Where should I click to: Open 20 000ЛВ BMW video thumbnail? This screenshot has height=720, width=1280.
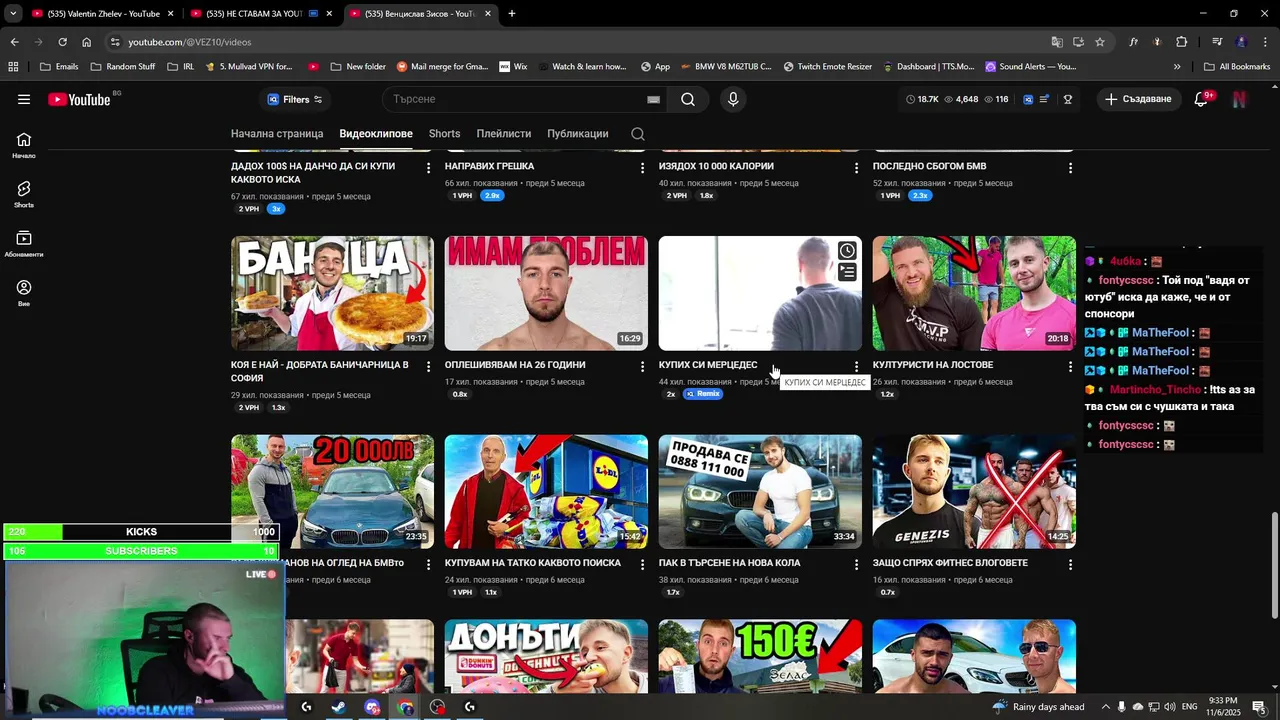coord(332,491)
